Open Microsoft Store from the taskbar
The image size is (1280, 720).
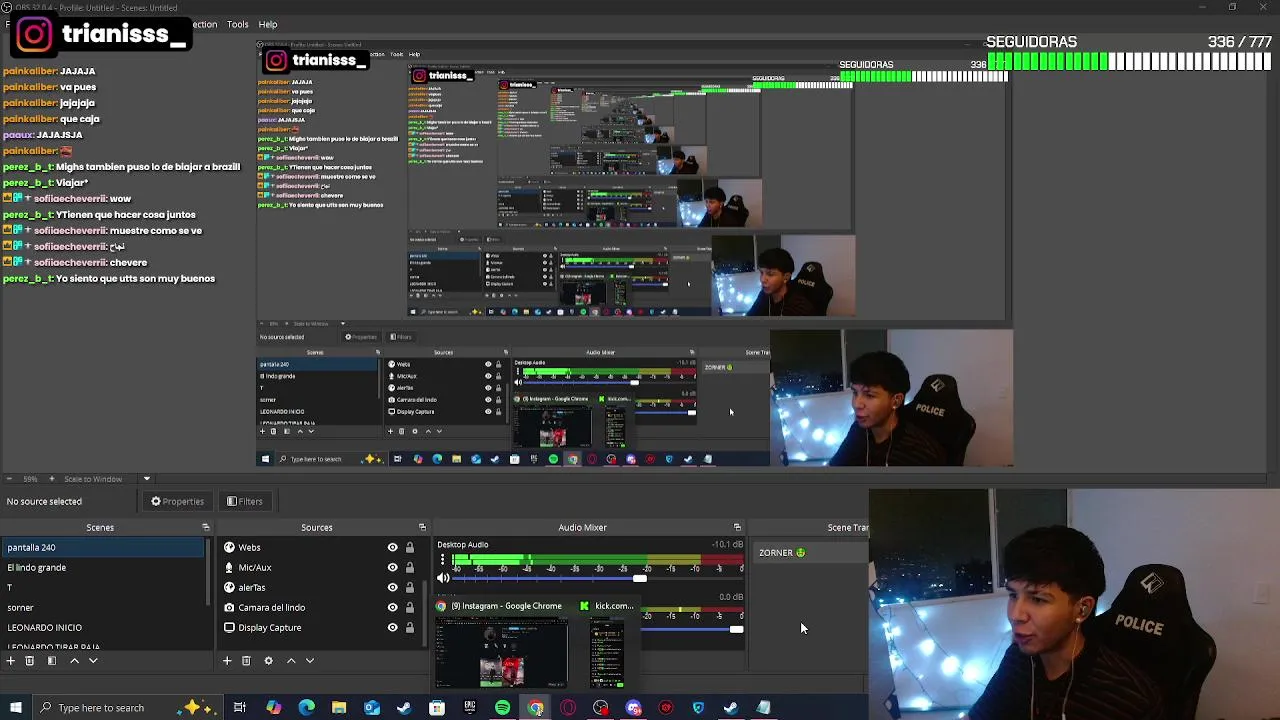coord(437,708)
